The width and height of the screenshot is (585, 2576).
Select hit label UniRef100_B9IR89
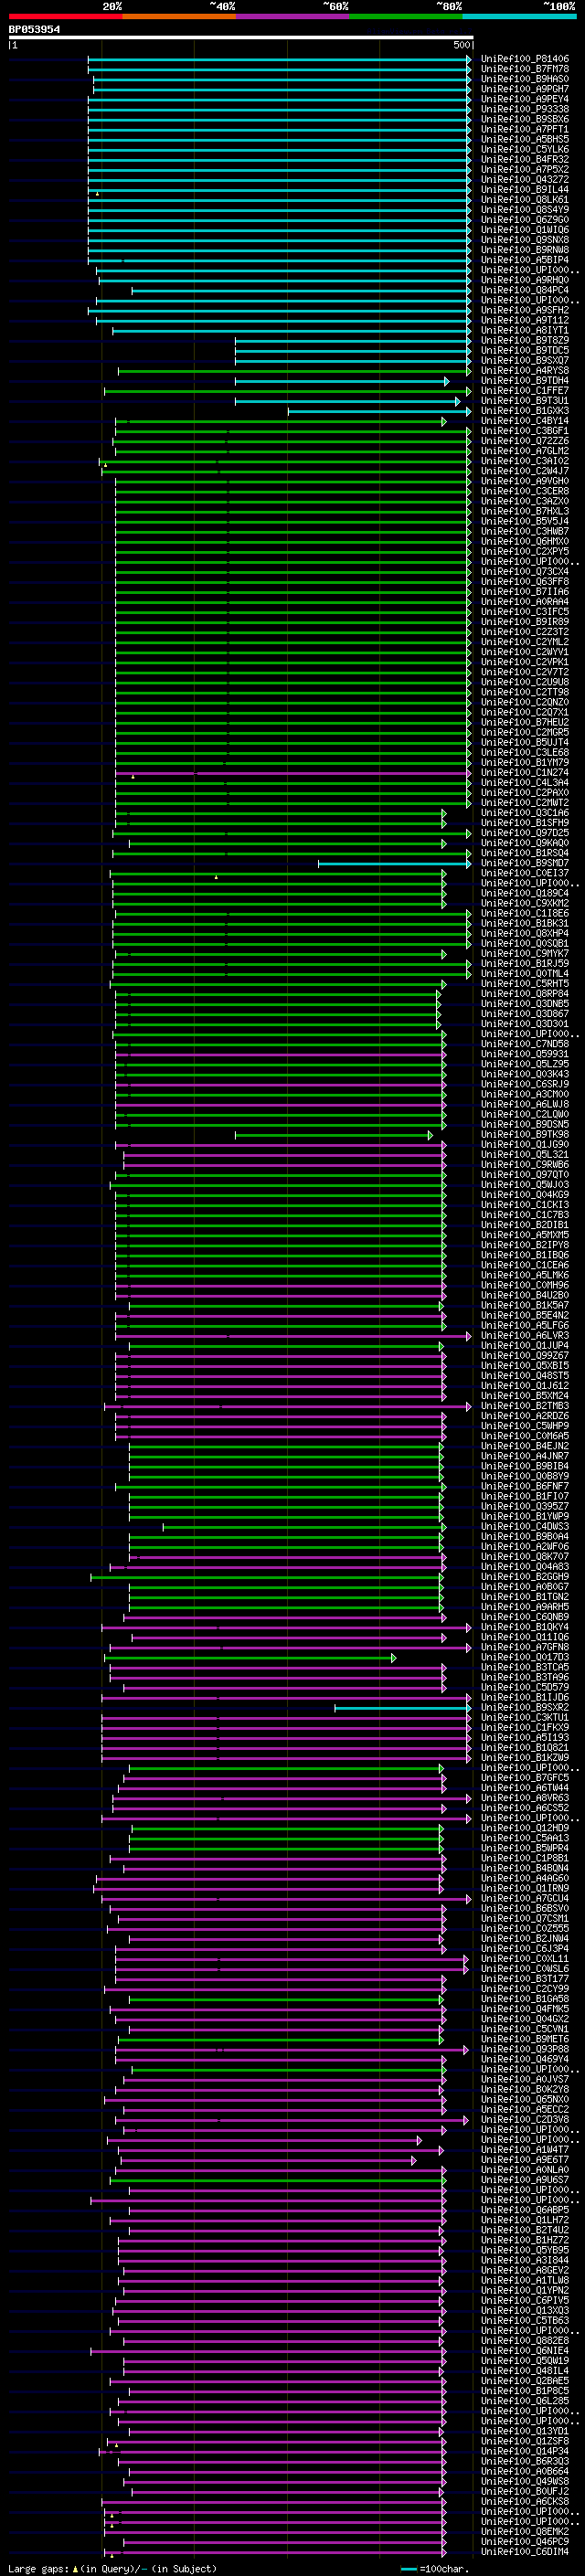point(525,622)
